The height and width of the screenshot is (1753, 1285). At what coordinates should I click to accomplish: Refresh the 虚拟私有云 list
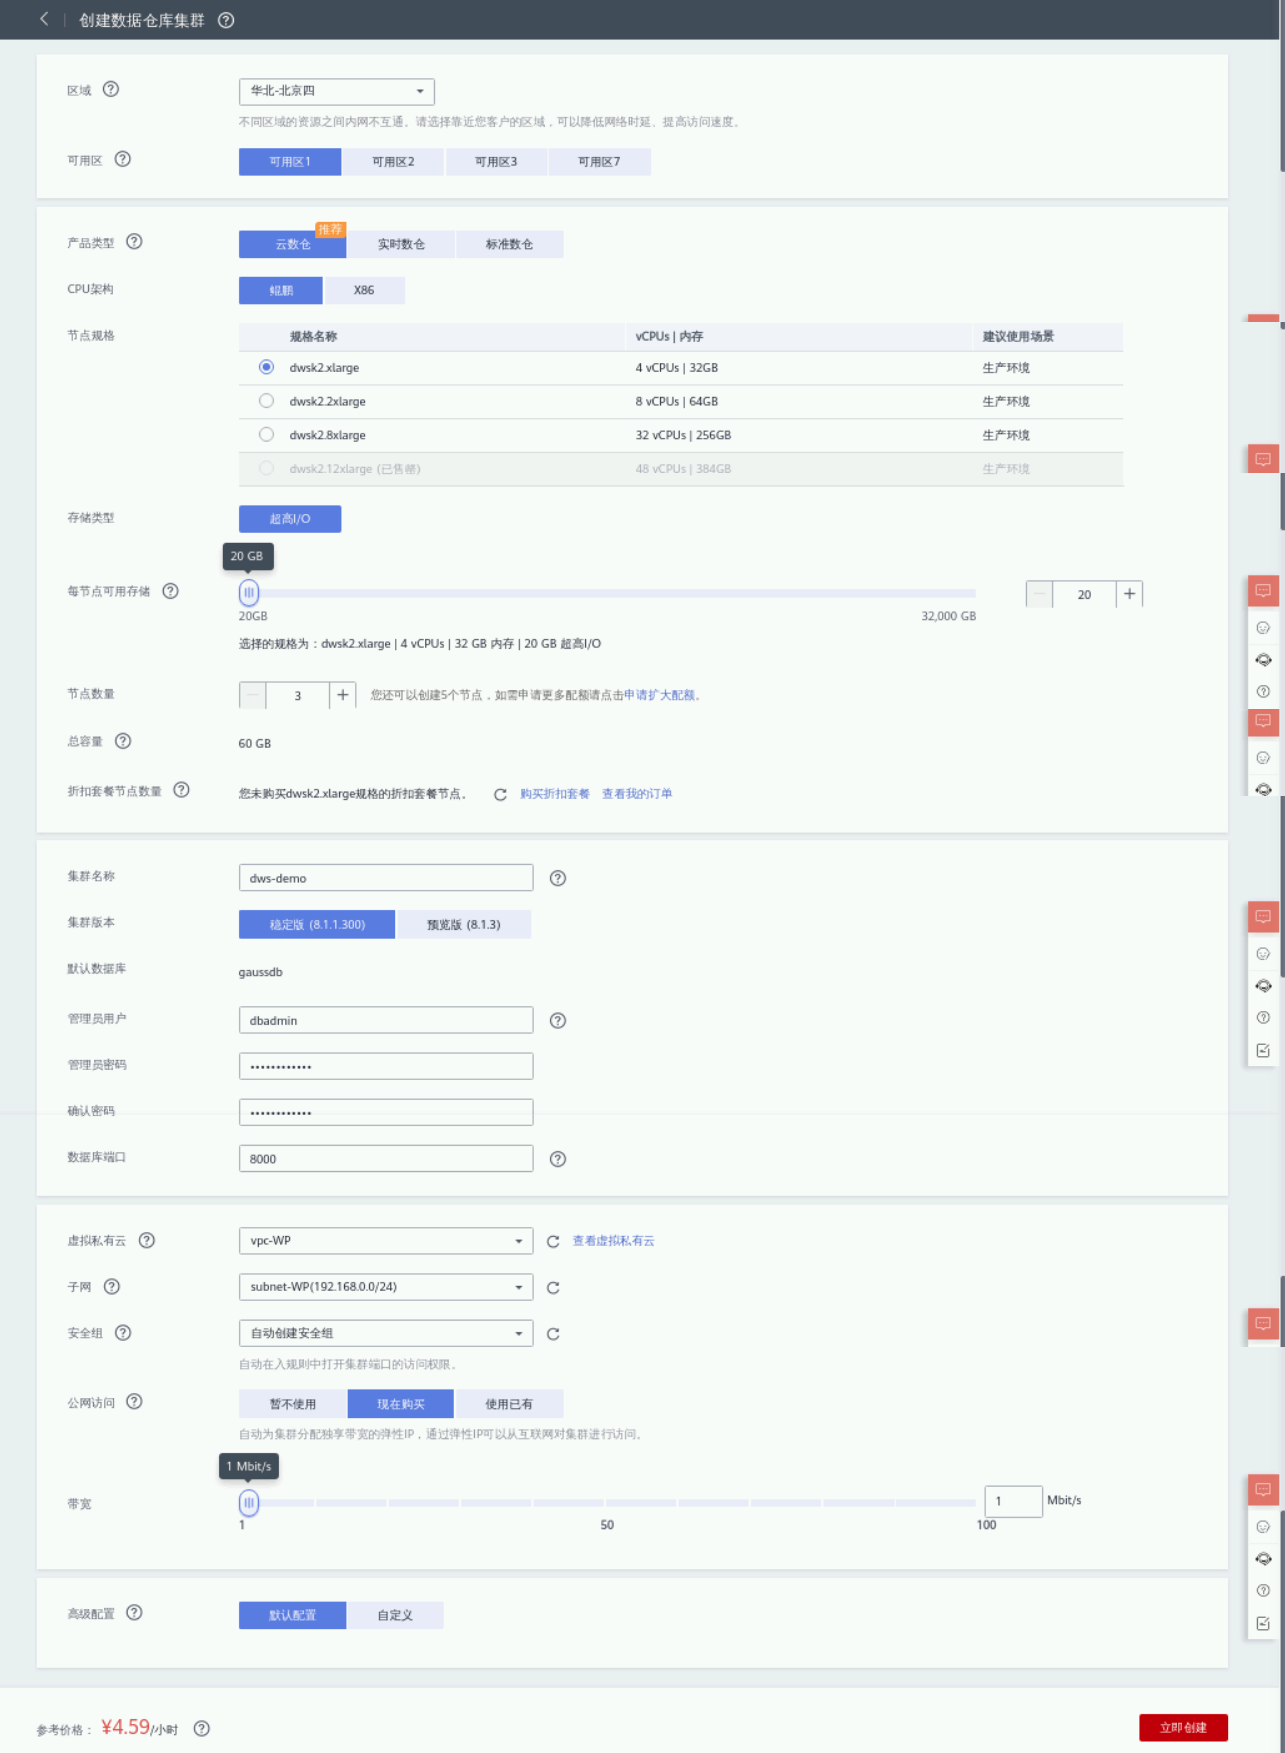(553, 1241)
